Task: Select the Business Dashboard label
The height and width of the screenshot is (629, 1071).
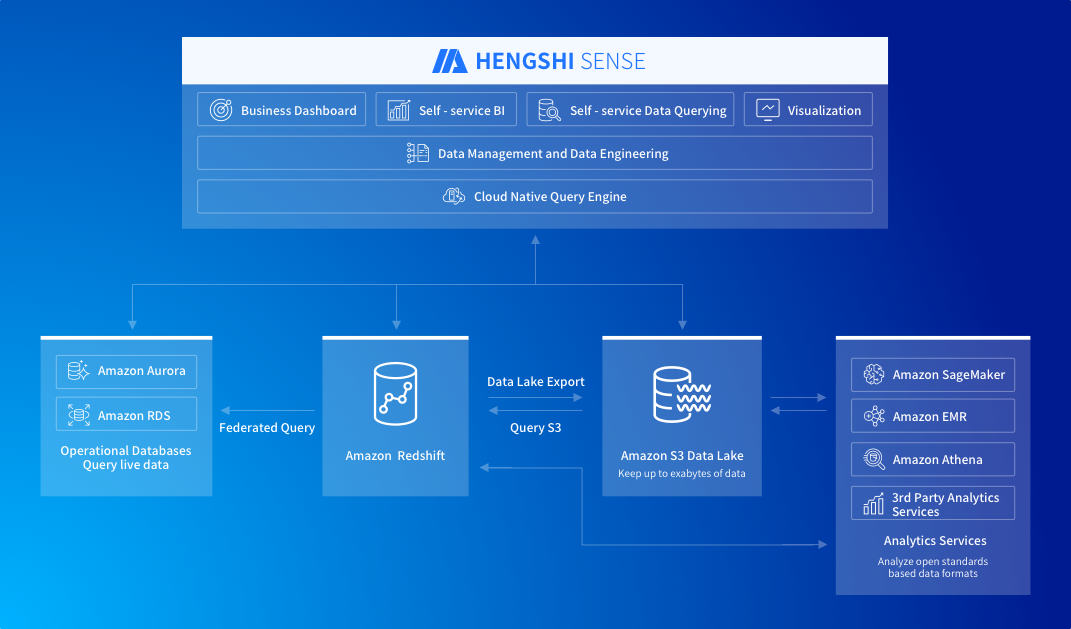Action: 298,111
